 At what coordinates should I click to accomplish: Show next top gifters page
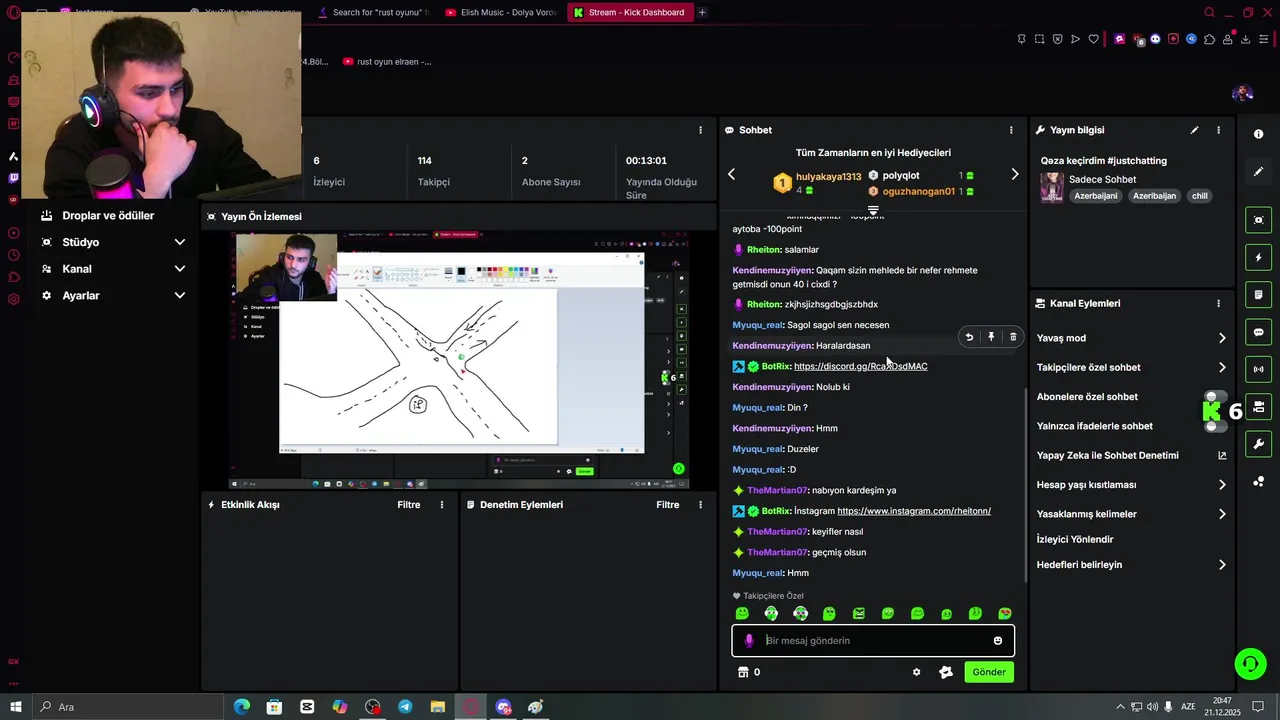1015,174
